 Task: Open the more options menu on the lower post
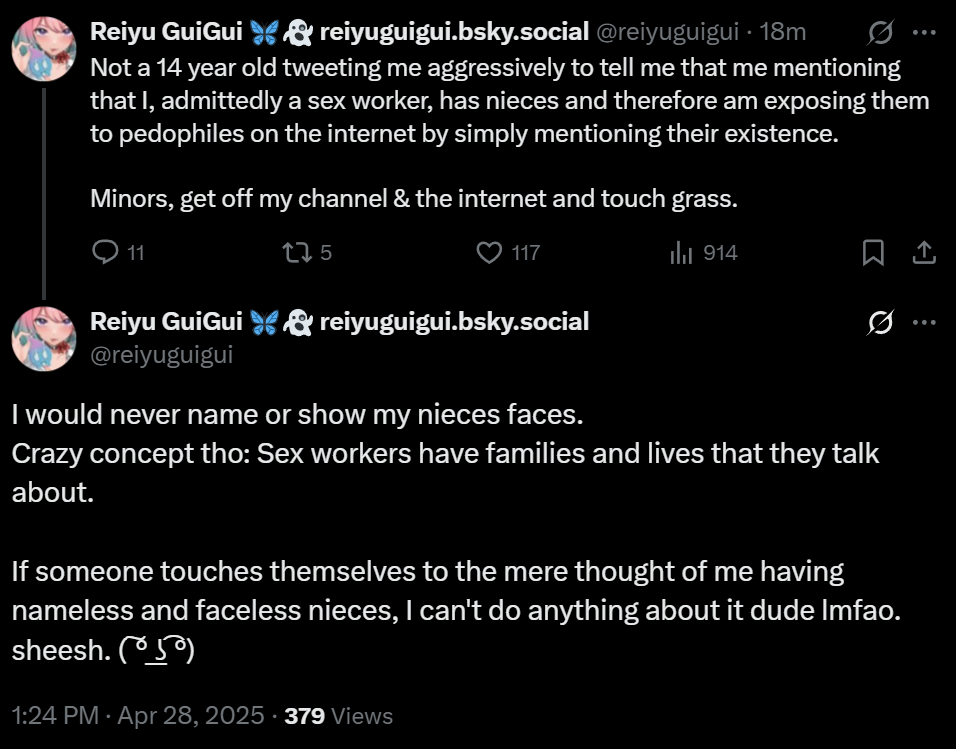(924, 322)
